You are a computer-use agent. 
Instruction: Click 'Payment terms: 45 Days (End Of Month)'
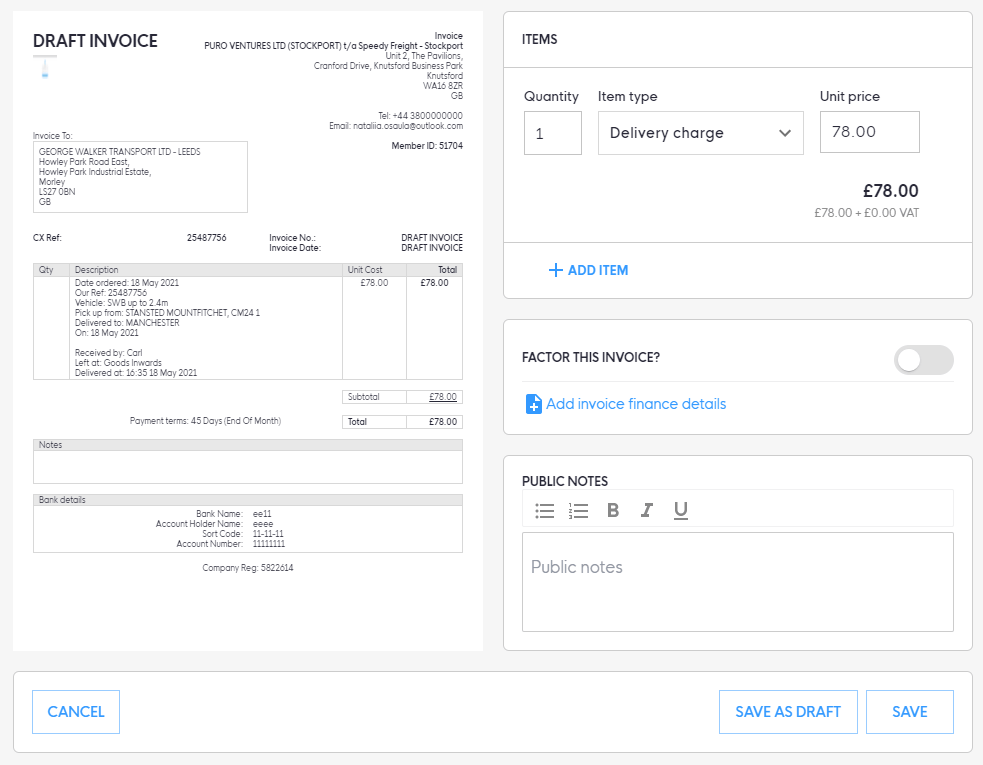point(205,421)
